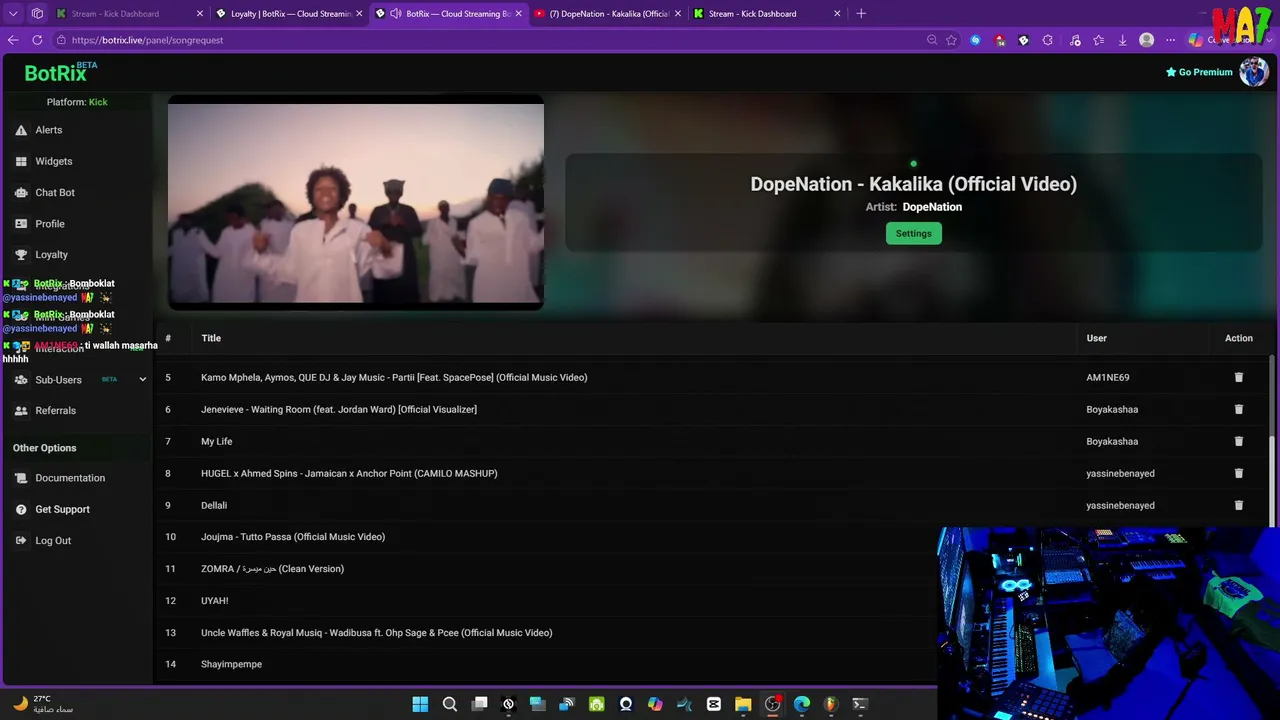The height and width of the screenshot is (720, 1280).
Task: Open File Explorer from the taskbar
Action: (x=743, y=704)
